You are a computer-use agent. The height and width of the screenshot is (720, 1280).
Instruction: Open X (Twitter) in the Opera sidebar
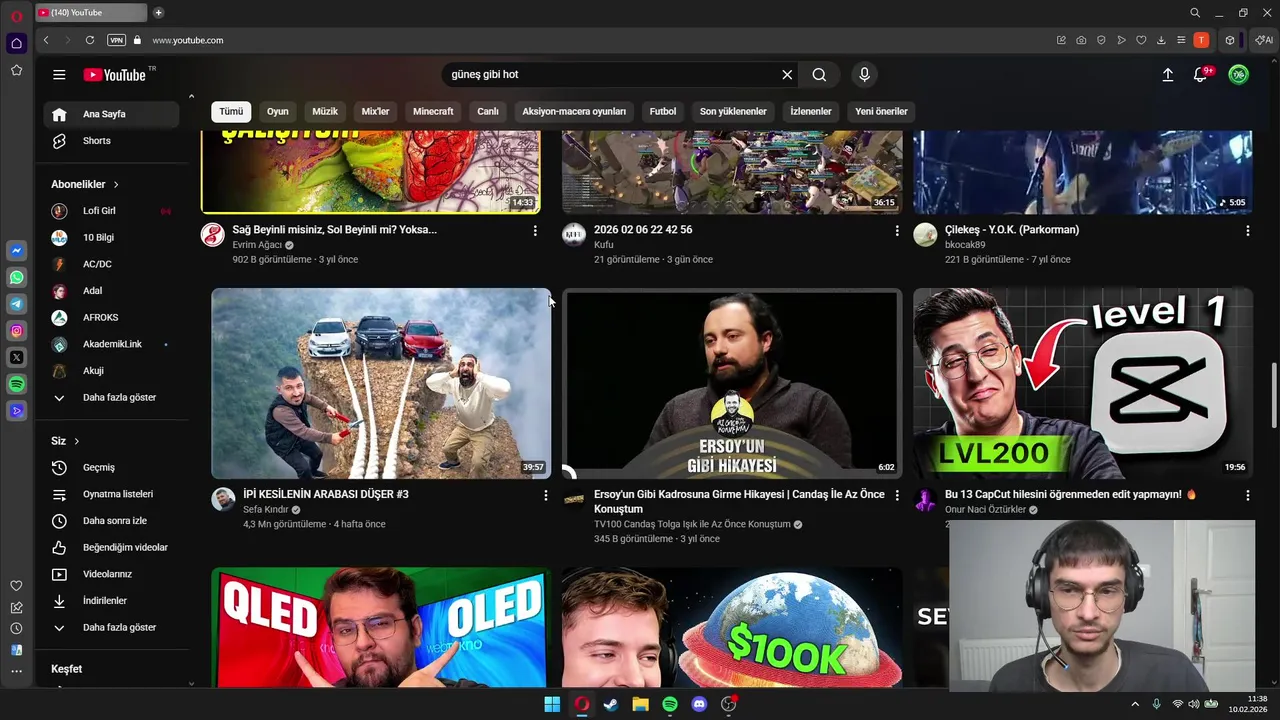[x=16, y=357]
